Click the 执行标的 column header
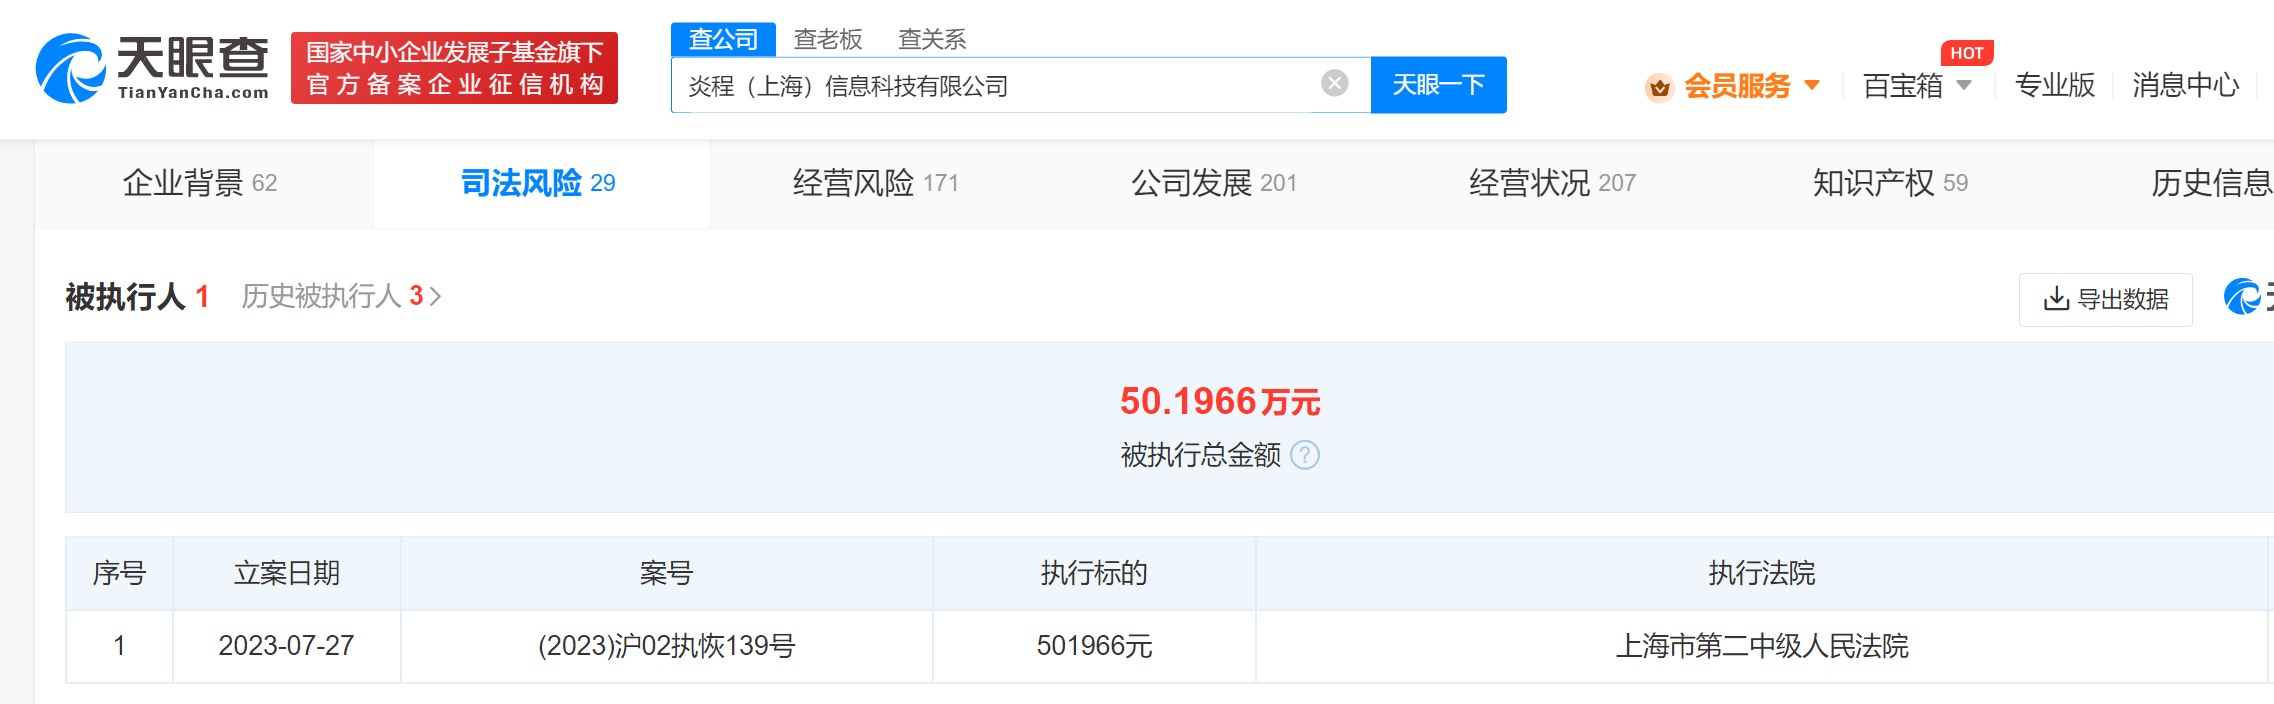The width and height of the screenshot is (2274, 704). (1094, 573)
